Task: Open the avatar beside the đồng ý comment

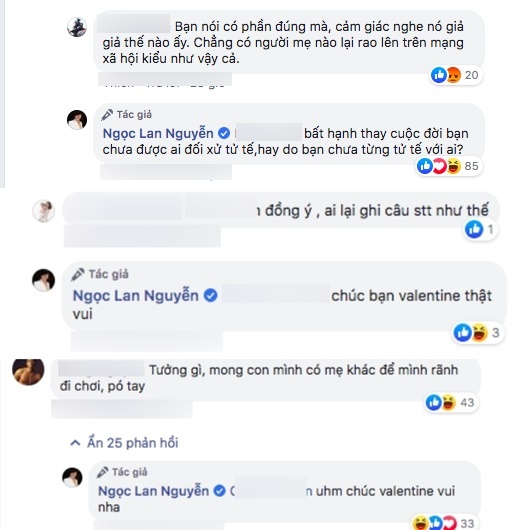Action: point(43,211)
